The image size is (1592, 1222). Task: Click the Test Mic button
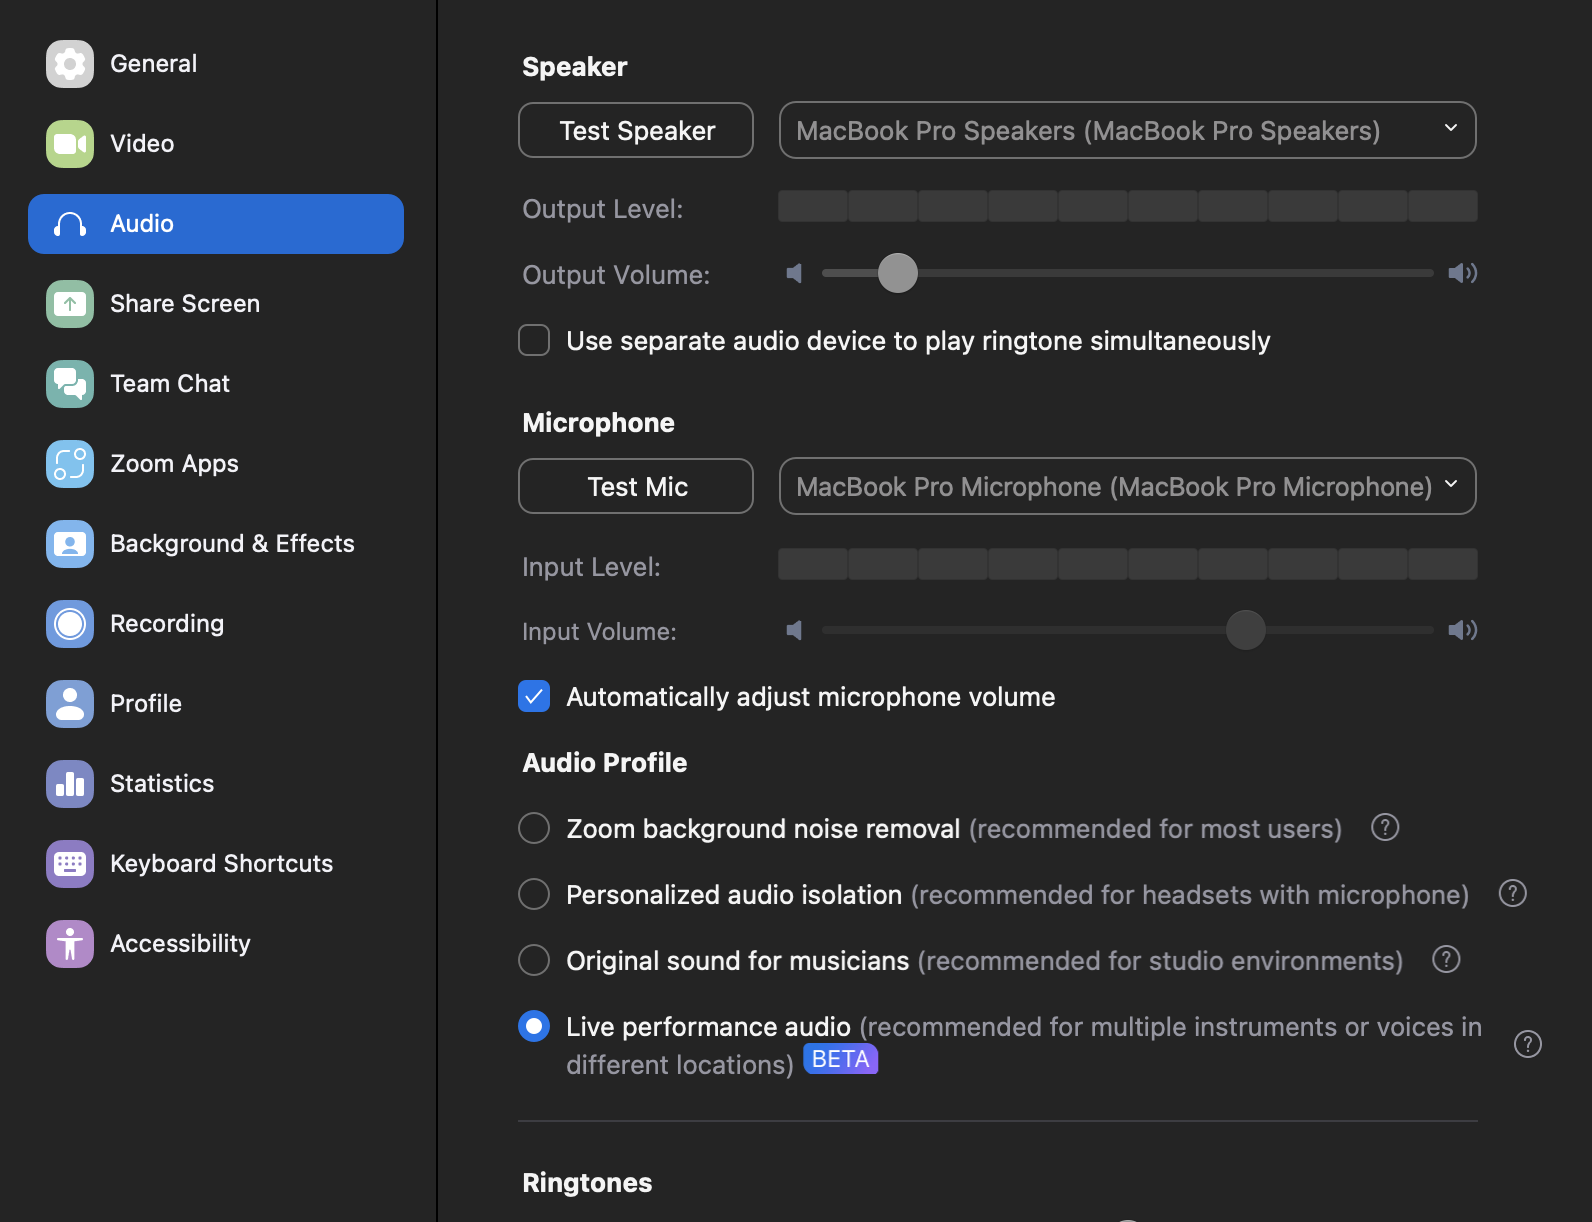click(636, 486)
